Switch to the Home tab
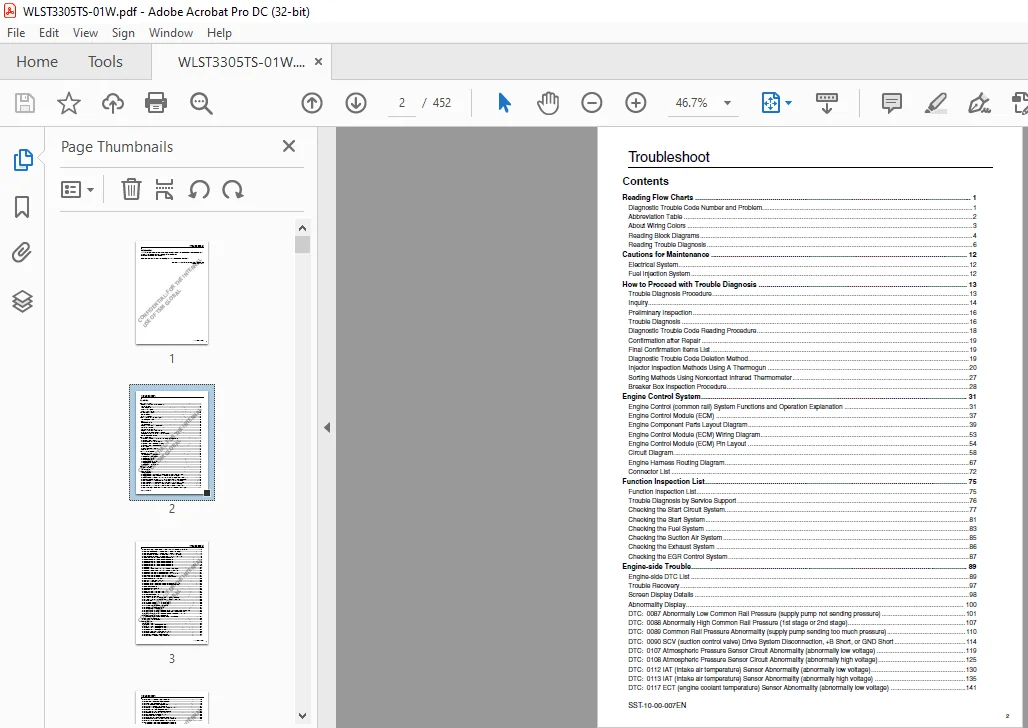Viewport: 1028px width, 728px height. coord(37,62)
